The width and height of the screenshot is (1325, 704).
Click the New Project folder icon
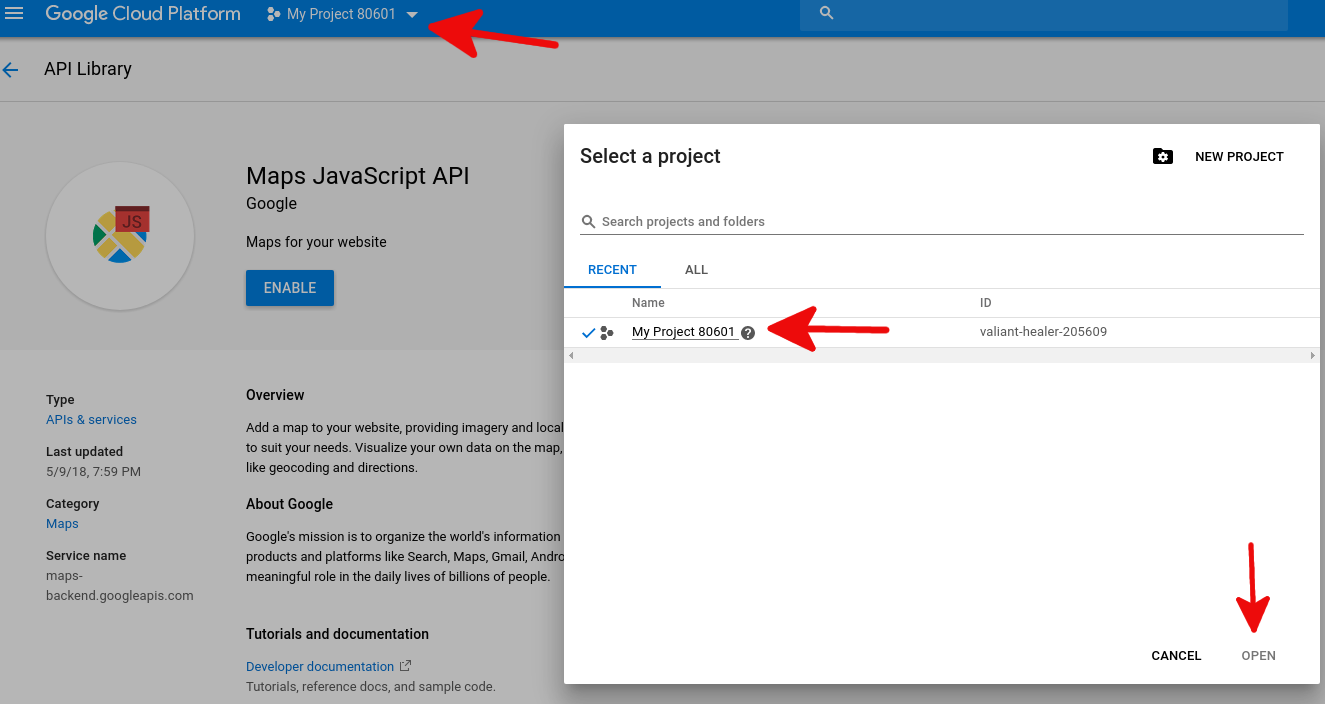coord(1162,157)
